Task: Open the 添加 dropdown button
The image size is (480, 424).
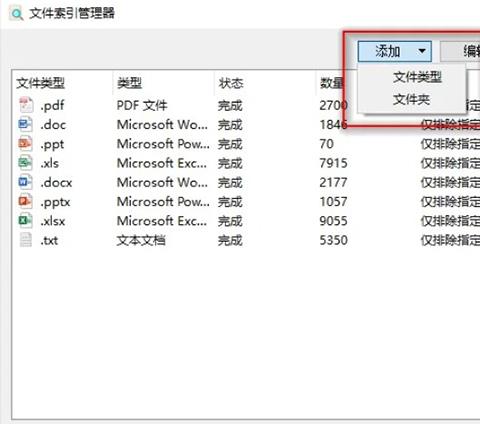Action: click(395, 51)
